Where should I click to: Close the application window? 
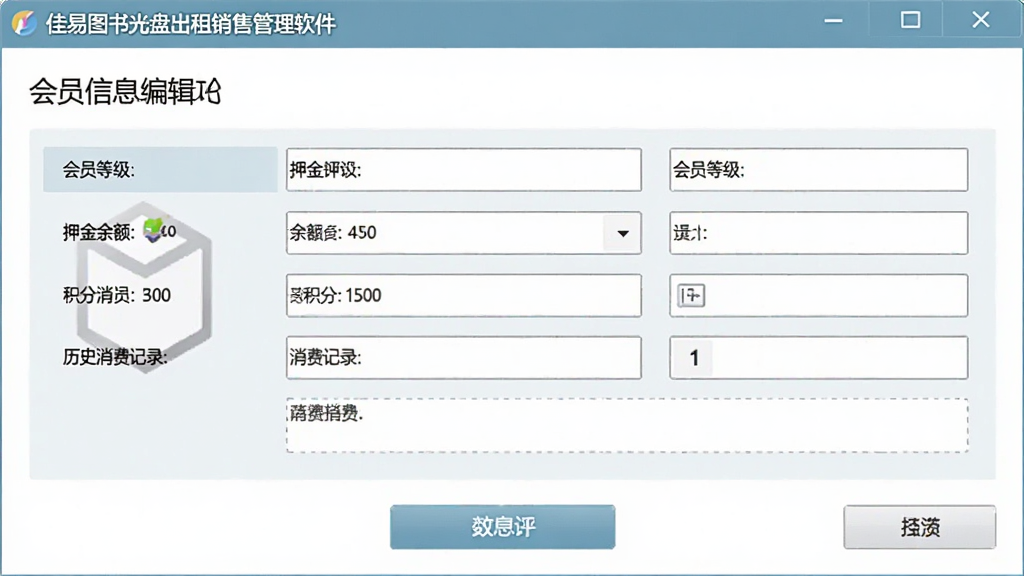(x=981, y=21)
